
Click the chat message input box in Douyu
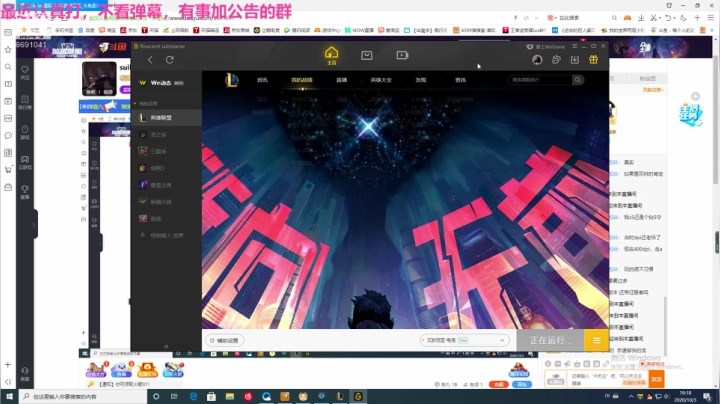click(x=608, y=379)
